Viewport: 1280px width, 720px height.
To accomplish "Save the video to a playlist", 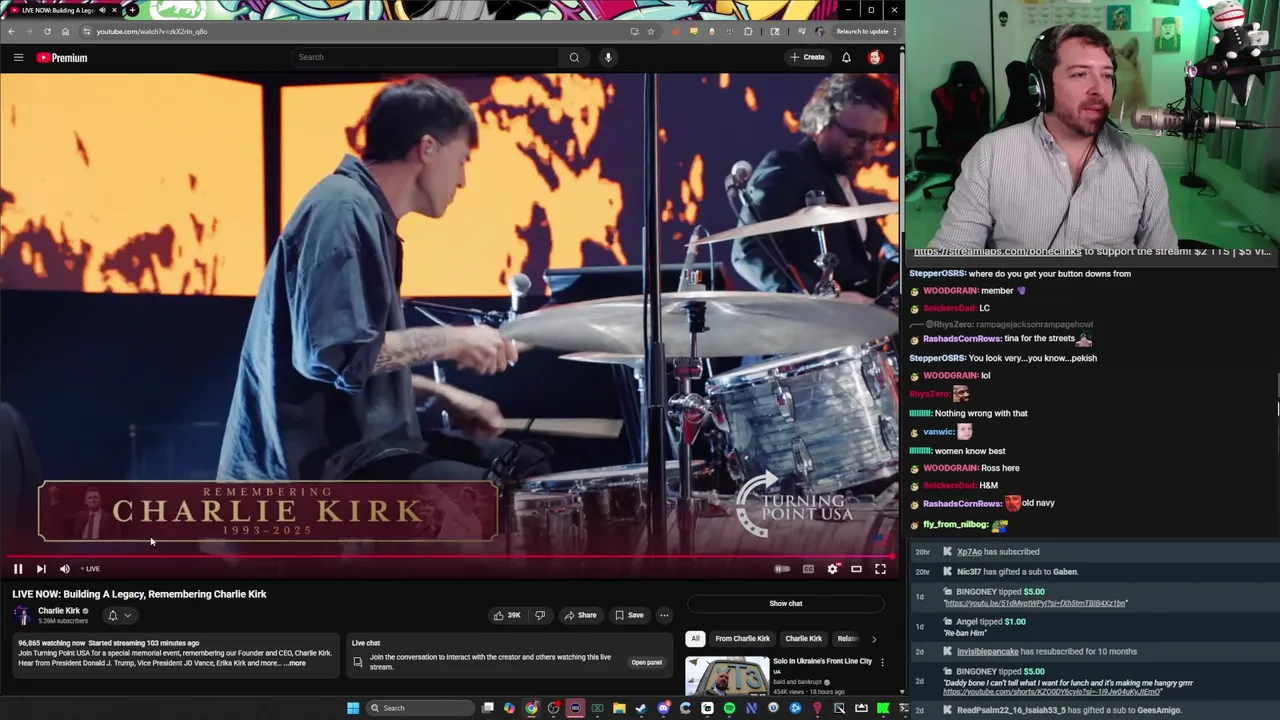I will [629, 615].
